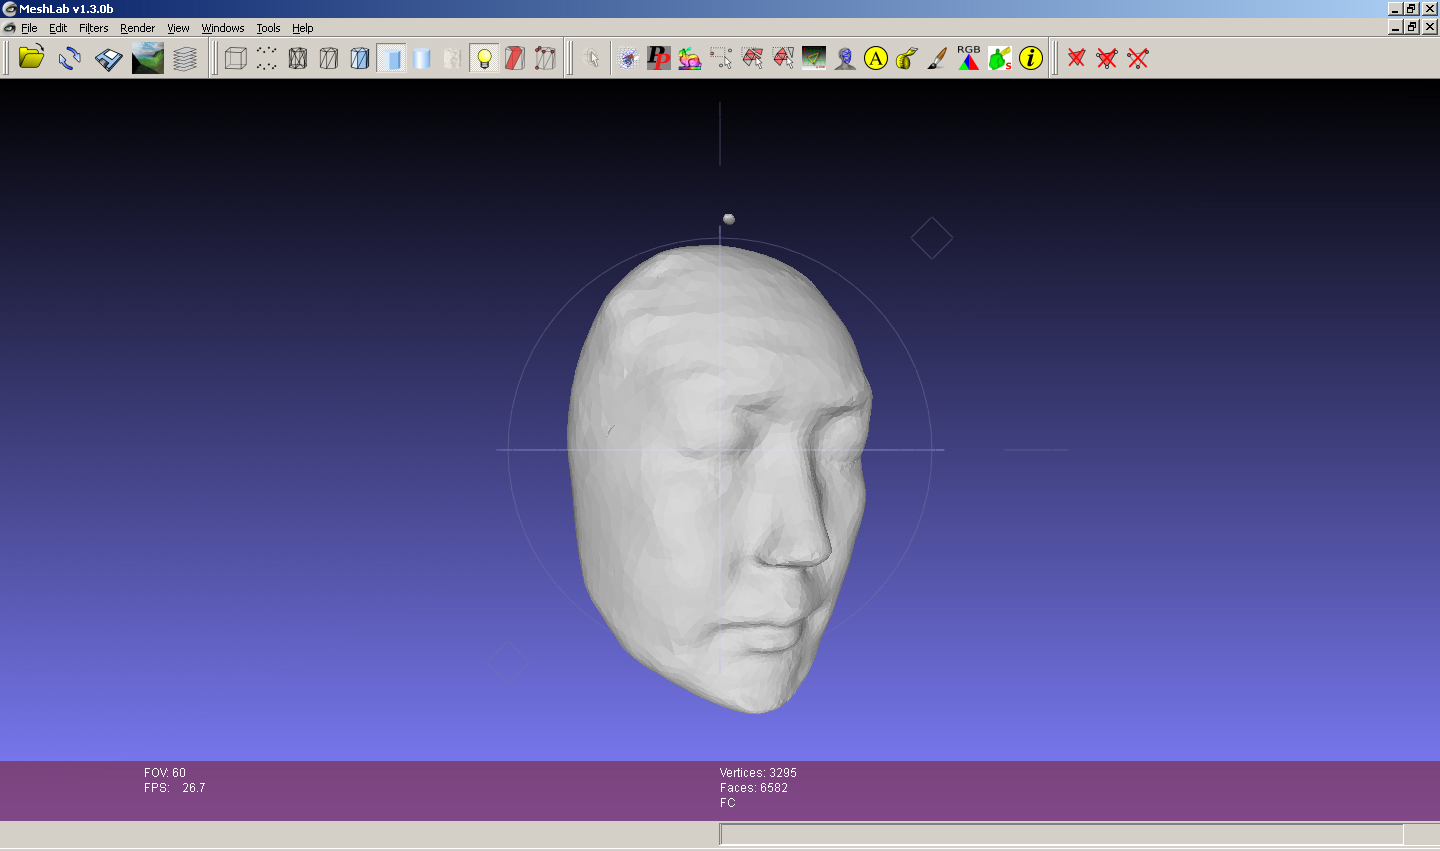This screenshot has width=1440, height=851.
Task: Select the measuring tape tool
Action: click(906, 58)
